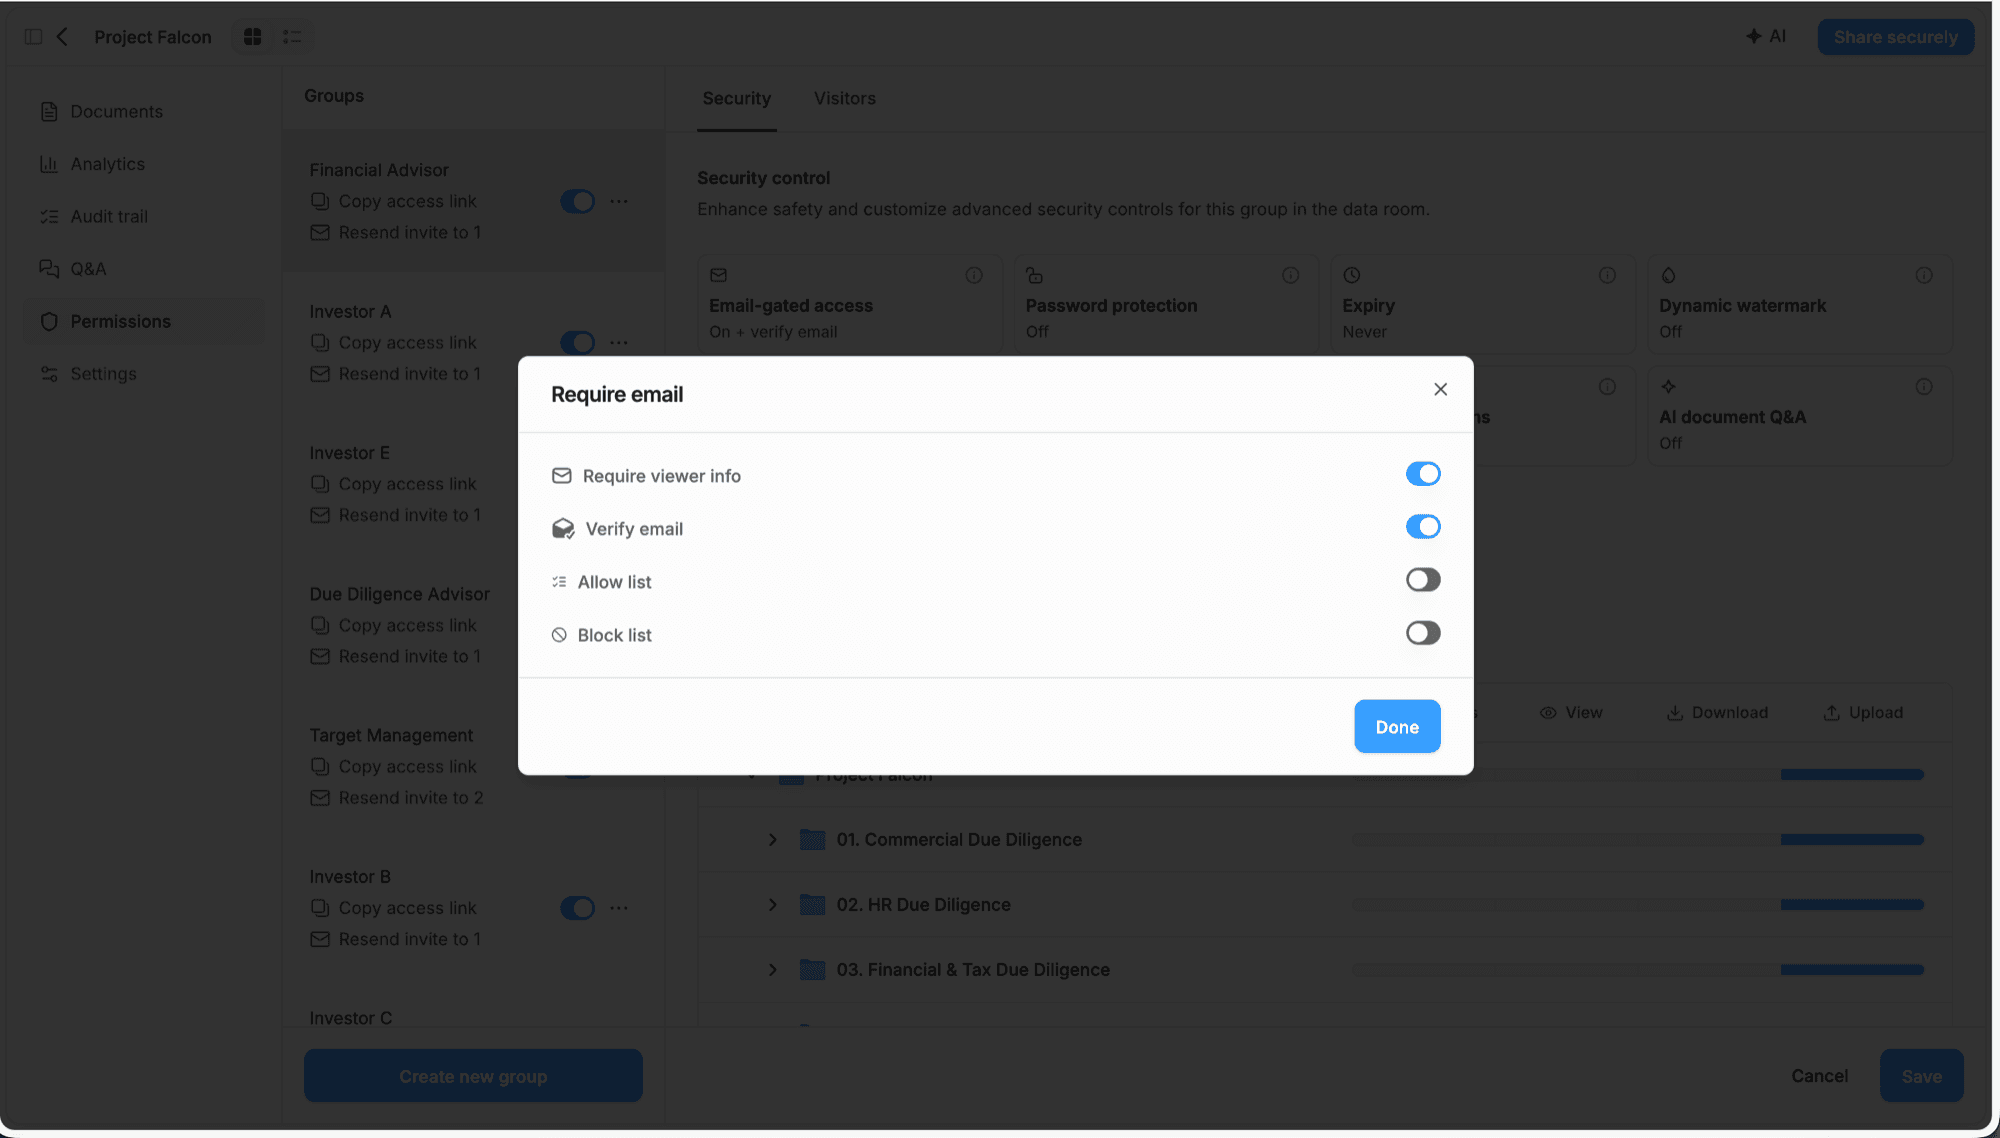Open Permissions in the sidebar

144,322
